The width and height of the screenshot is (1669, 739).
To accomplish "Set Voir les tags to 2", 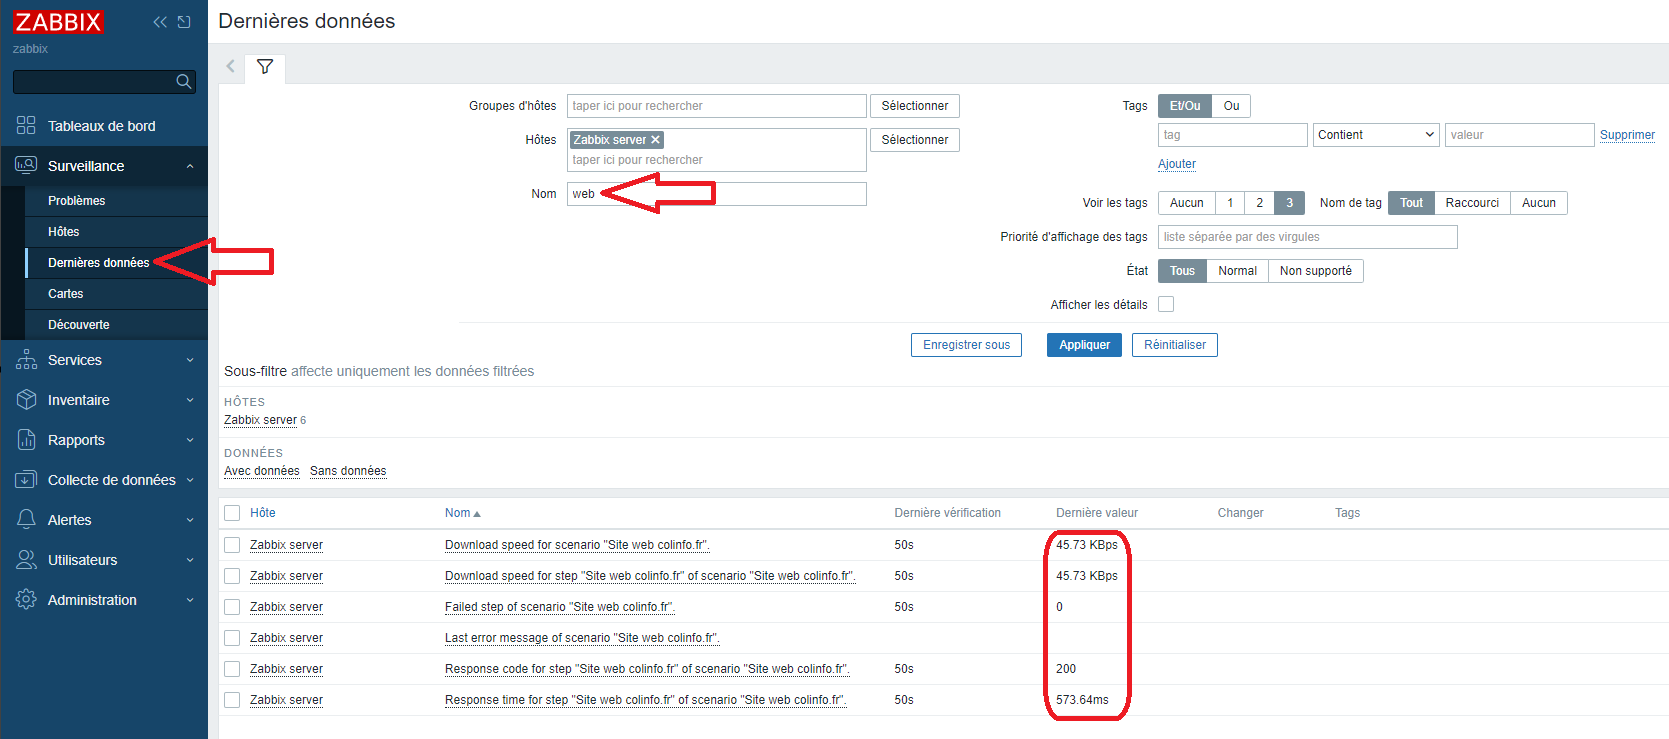I will 1259,203.
